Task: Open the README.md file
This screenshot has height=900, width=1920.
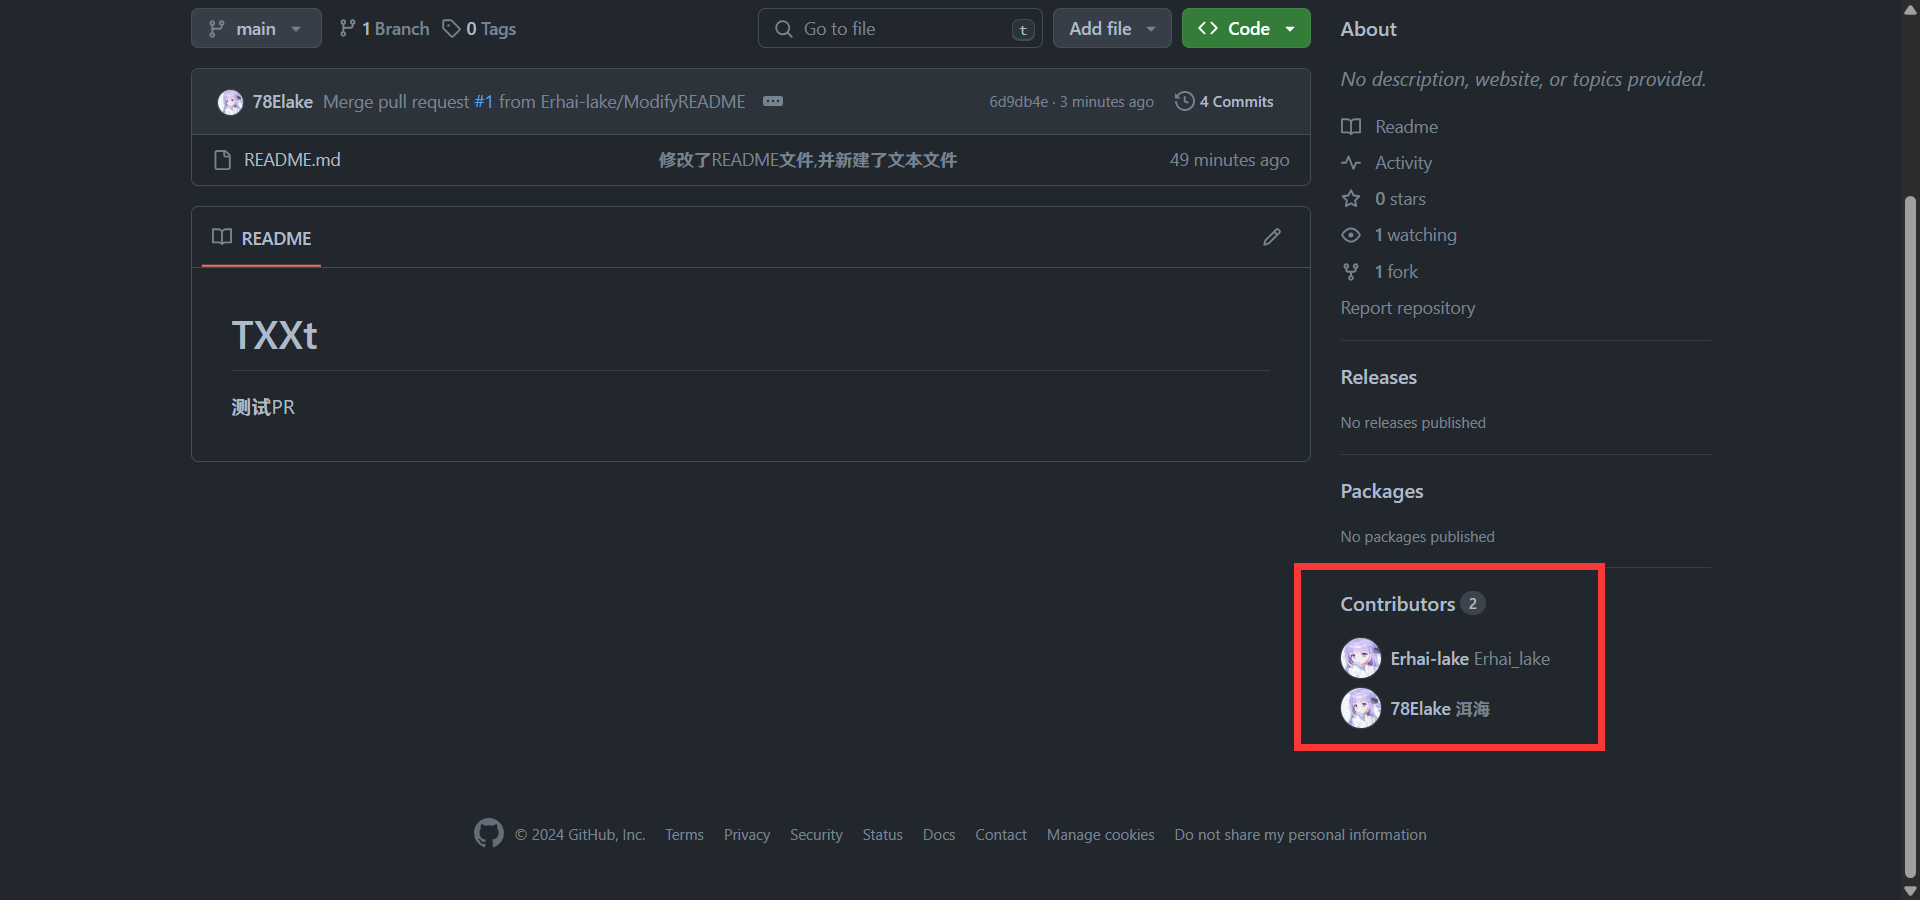Action: pyautogui.click(x=292, y=160)
